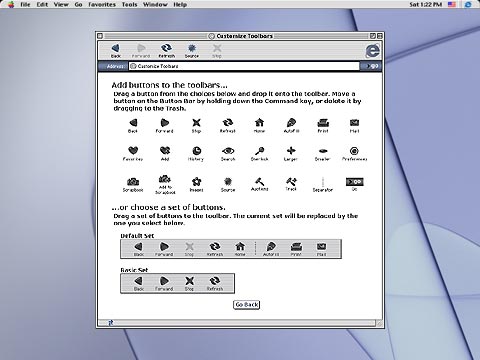This screenshot has height=360, width=480.
Task: Click the go button beside the address field
Action: pos(372,66)
